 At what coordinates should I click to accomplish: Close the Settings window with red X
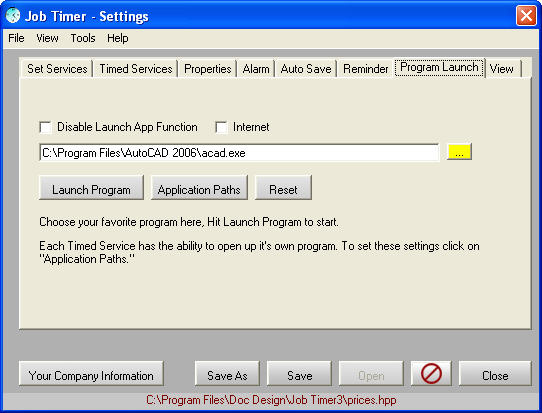[x=526, y=16]
